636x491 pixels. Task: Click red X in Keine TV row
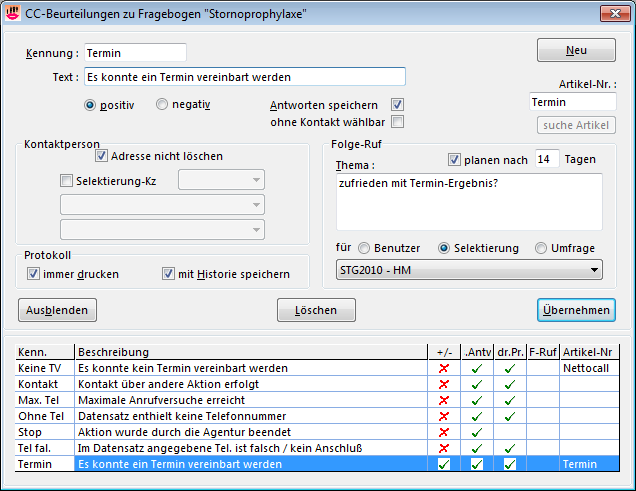(x=443, y=368)
